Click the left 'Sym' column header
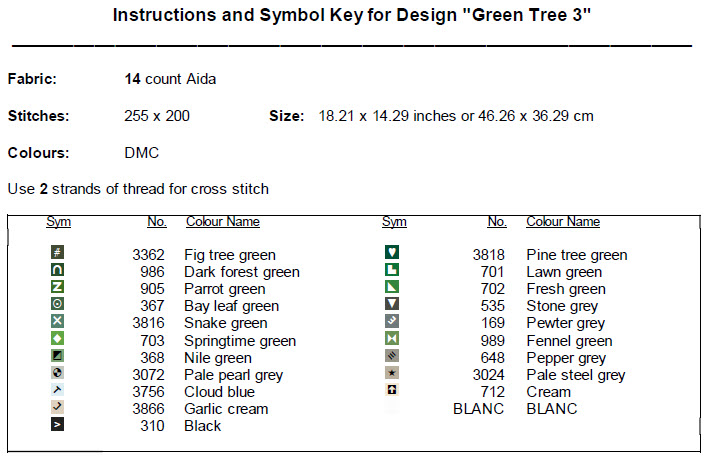Screen dimensions: 708x457 (x=58, y=222)
